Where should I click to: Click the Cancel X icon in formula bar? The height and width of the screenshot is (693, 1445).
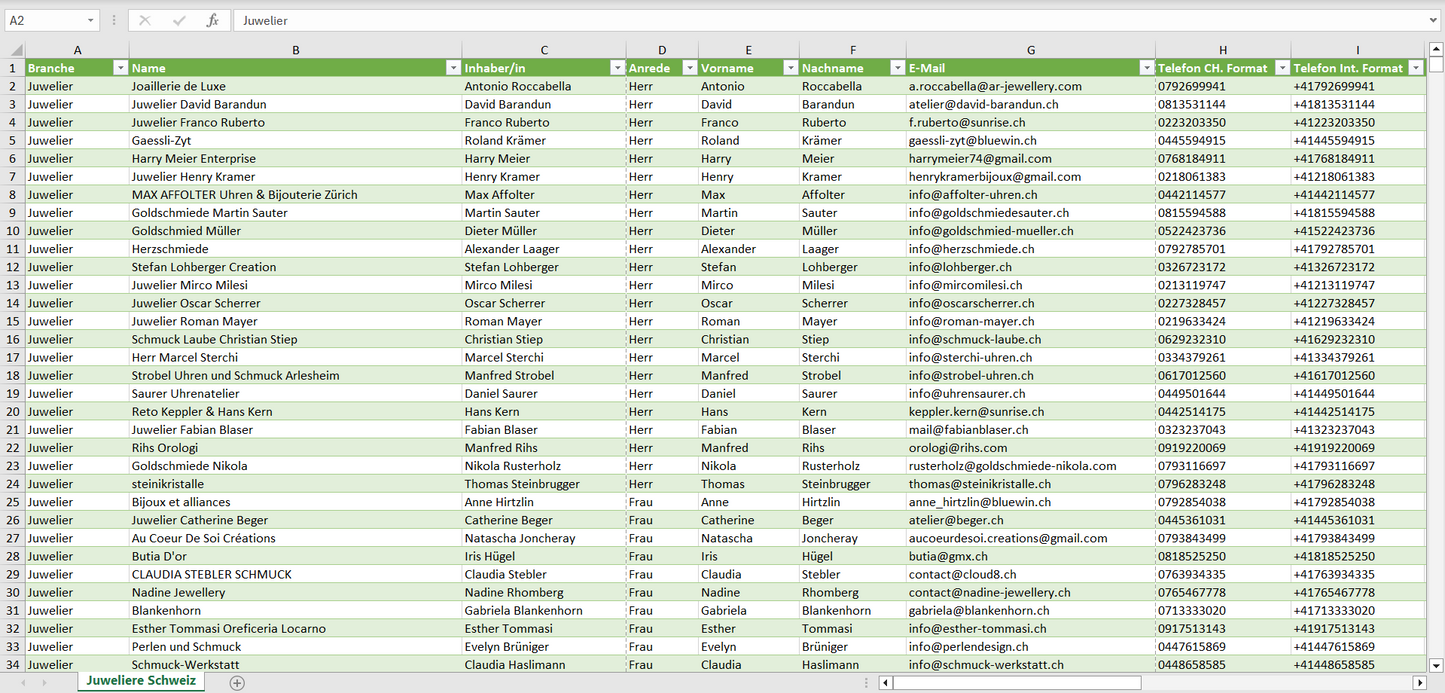point(145,20)
